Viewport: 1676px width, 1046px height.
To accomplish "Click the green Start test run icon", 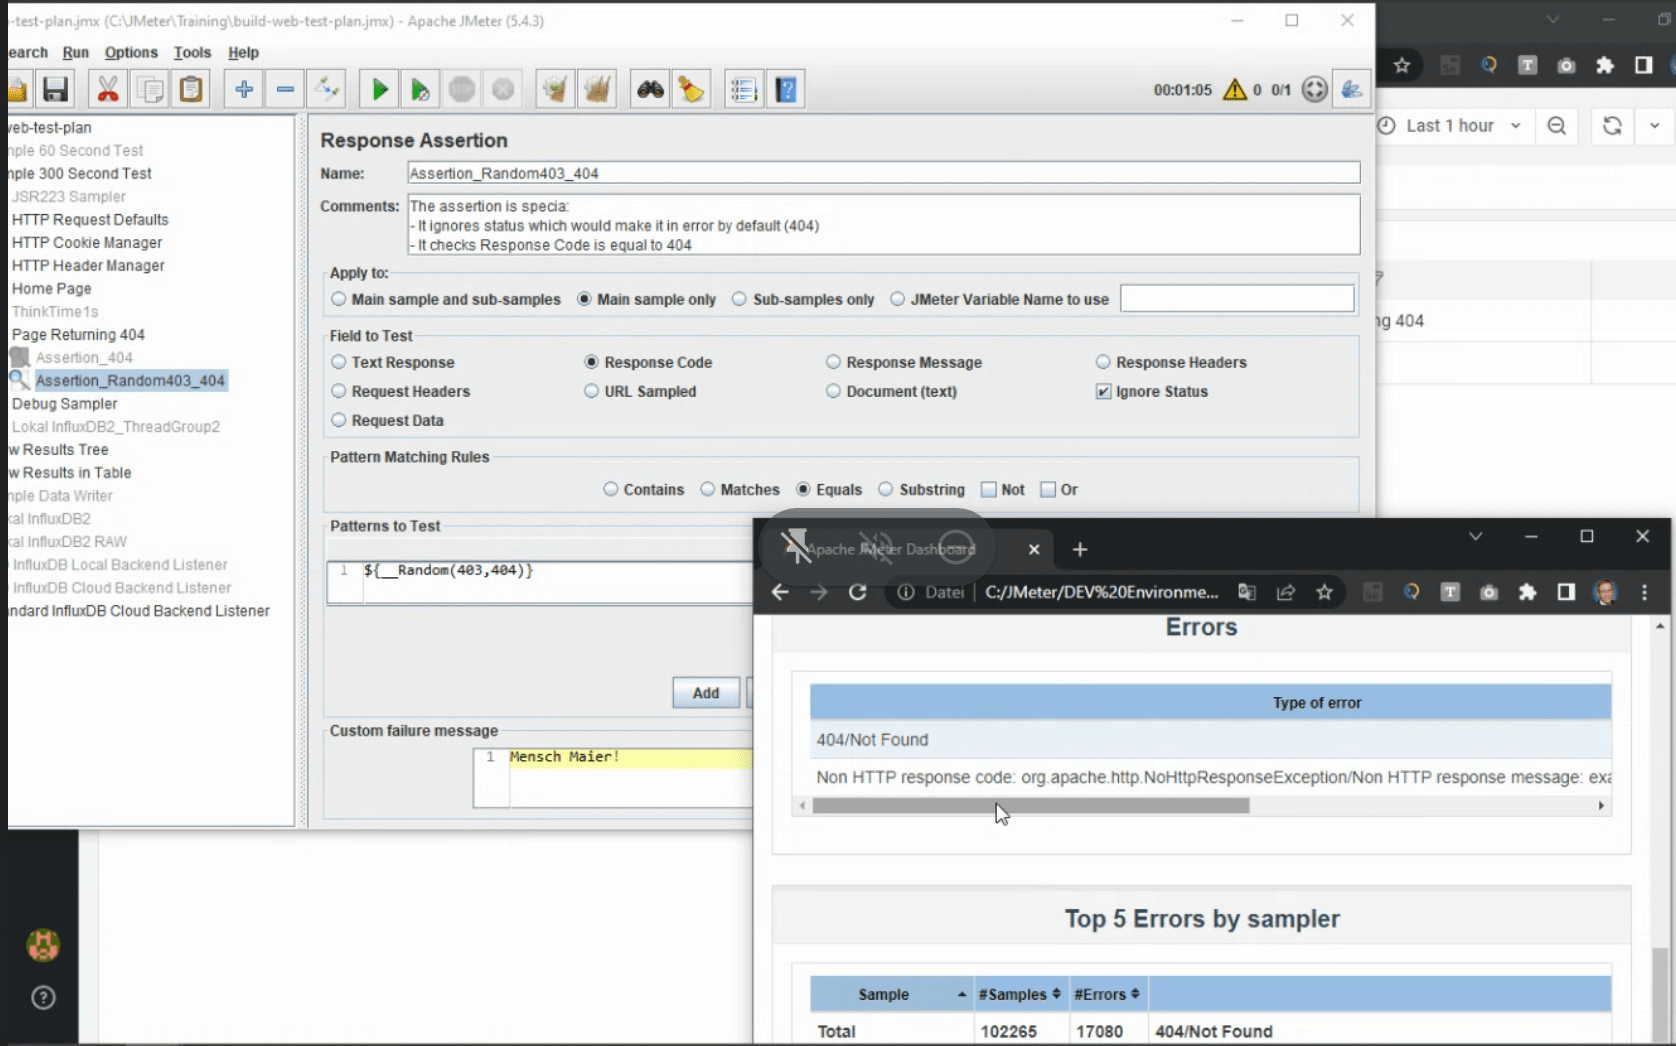I will click(379, 90).
